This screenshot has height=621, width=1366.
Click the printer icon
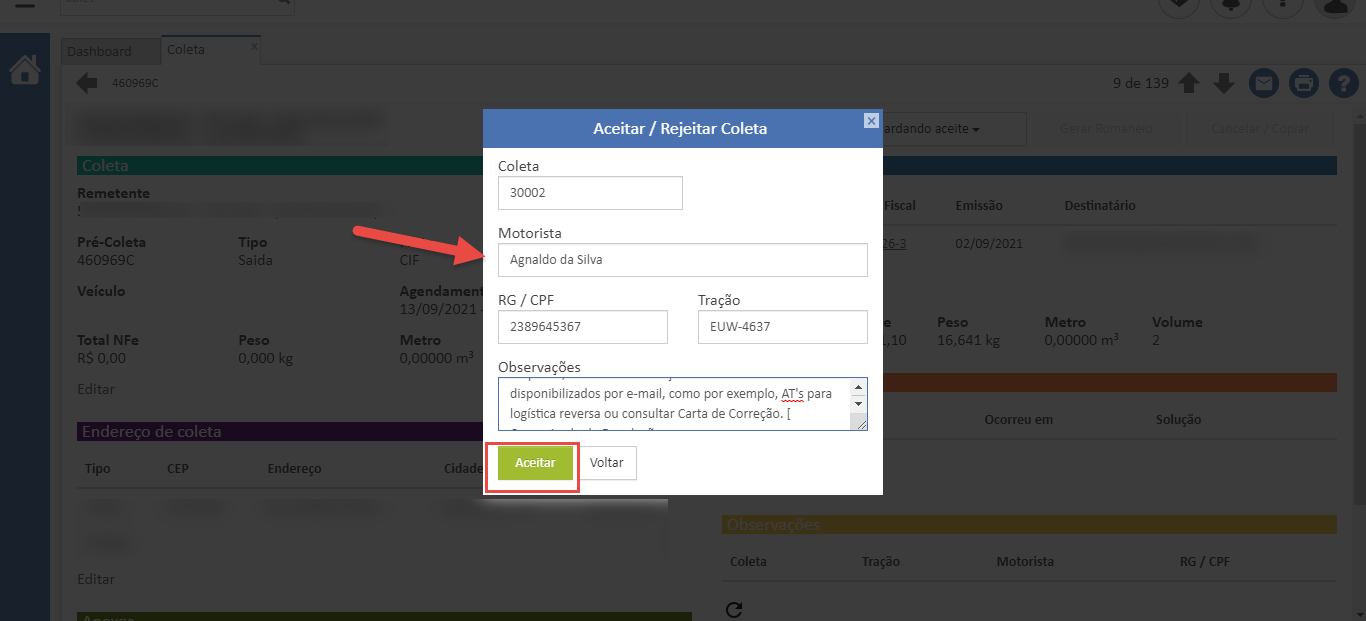(x=1303, y=83)
